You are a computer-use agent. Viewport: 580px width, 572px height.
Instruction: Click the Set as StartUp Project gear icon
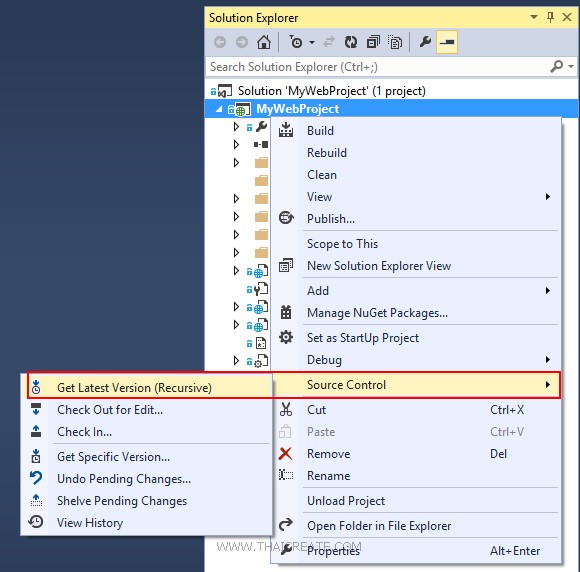[286, 337]
